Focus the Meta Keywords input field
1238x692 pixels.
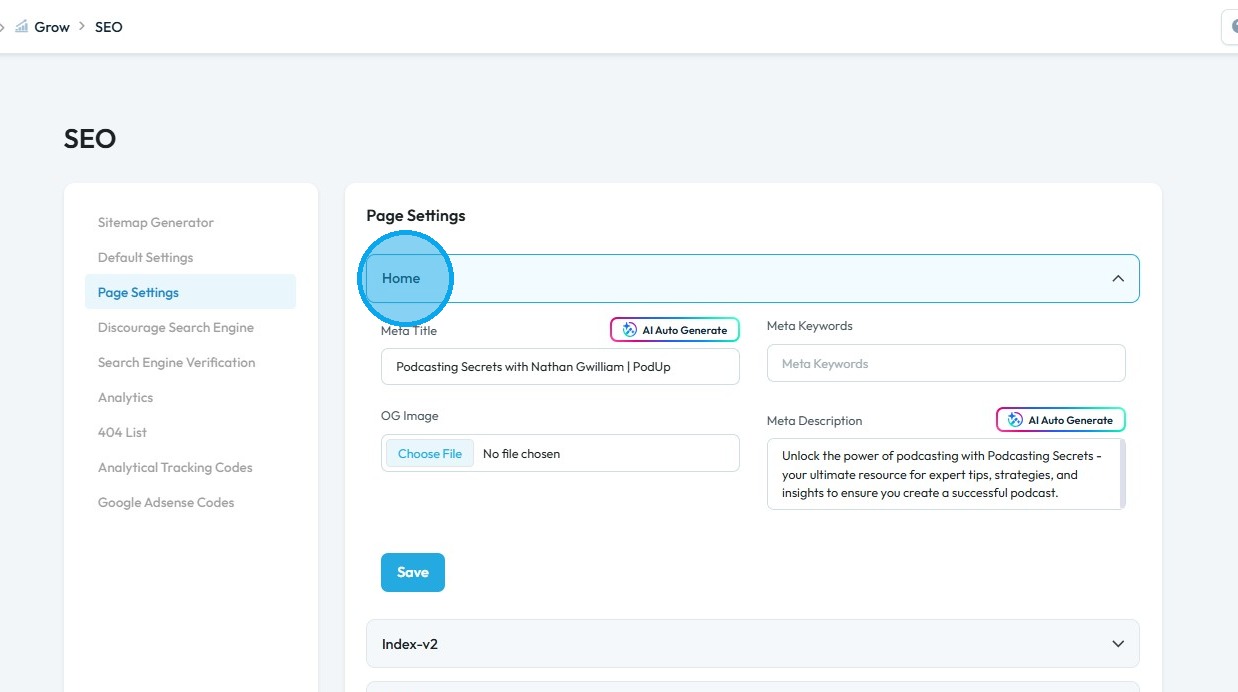pyautogui.click(x=946, y=363)
